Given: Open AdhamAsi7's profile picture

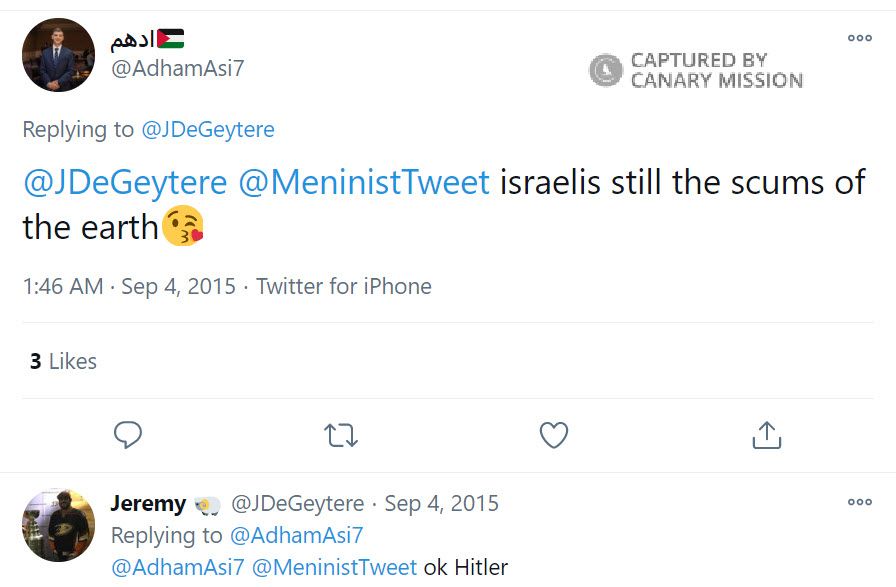Looking at the screenshot, I should [x=58, y=55].
